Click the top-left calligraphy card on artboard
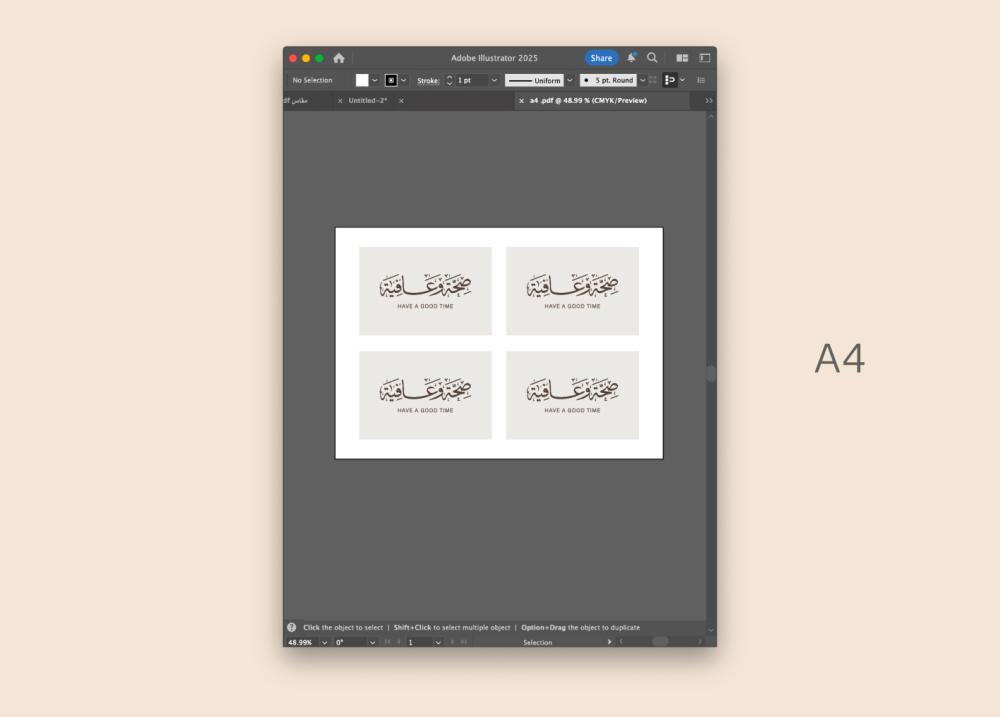 pos(425,291)
